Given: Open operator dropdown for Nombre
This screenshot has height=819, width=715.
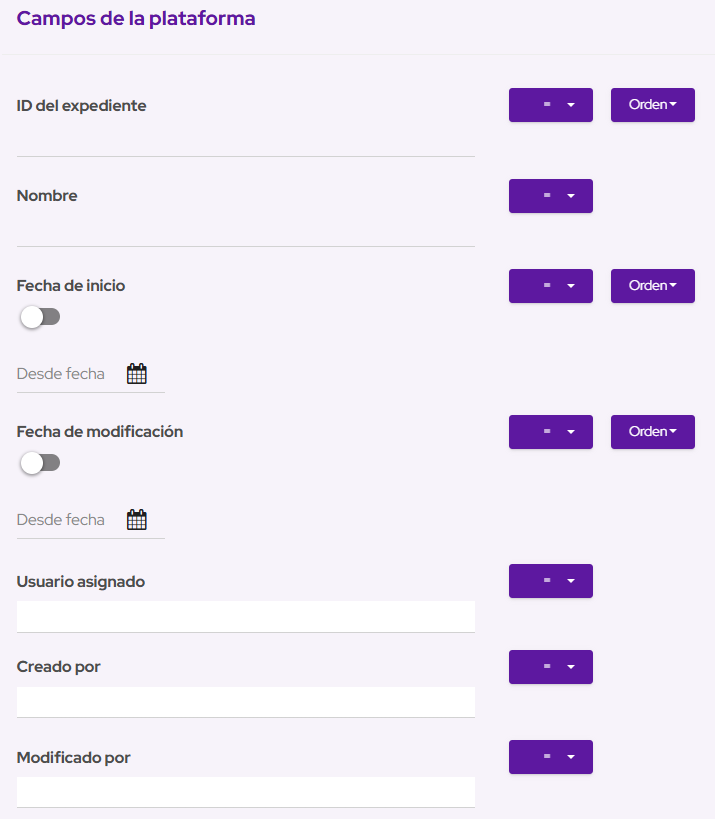Looking at the screenshot, I should click(551, 196).
